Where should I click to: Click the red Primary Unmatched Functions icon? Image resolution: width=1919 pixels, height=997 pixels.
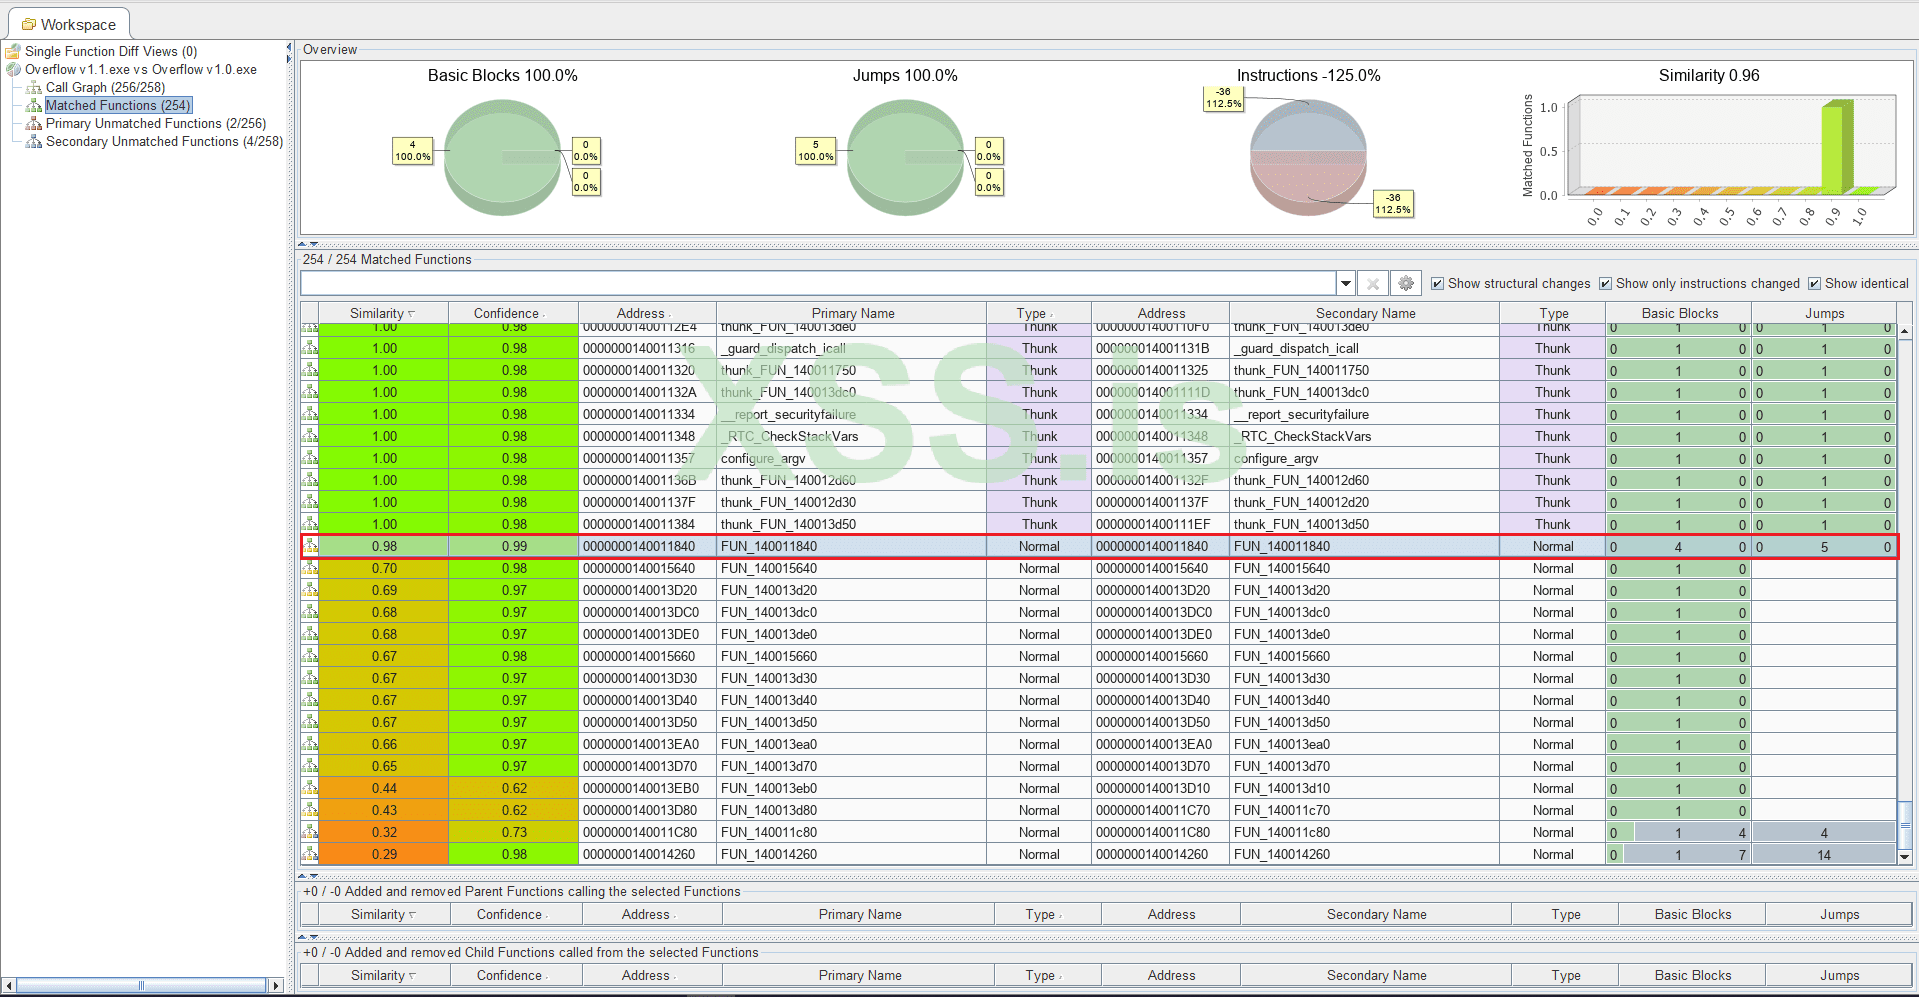point(34,124)
